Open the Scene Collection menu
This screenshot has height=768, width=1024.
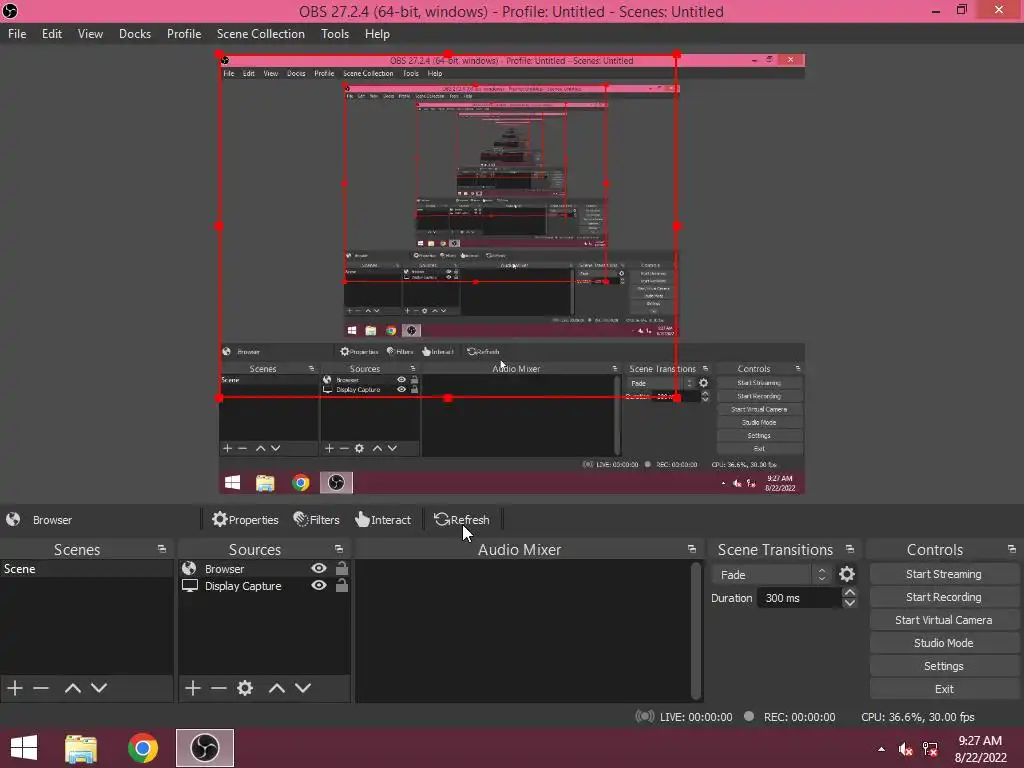(x=261, y=34)
